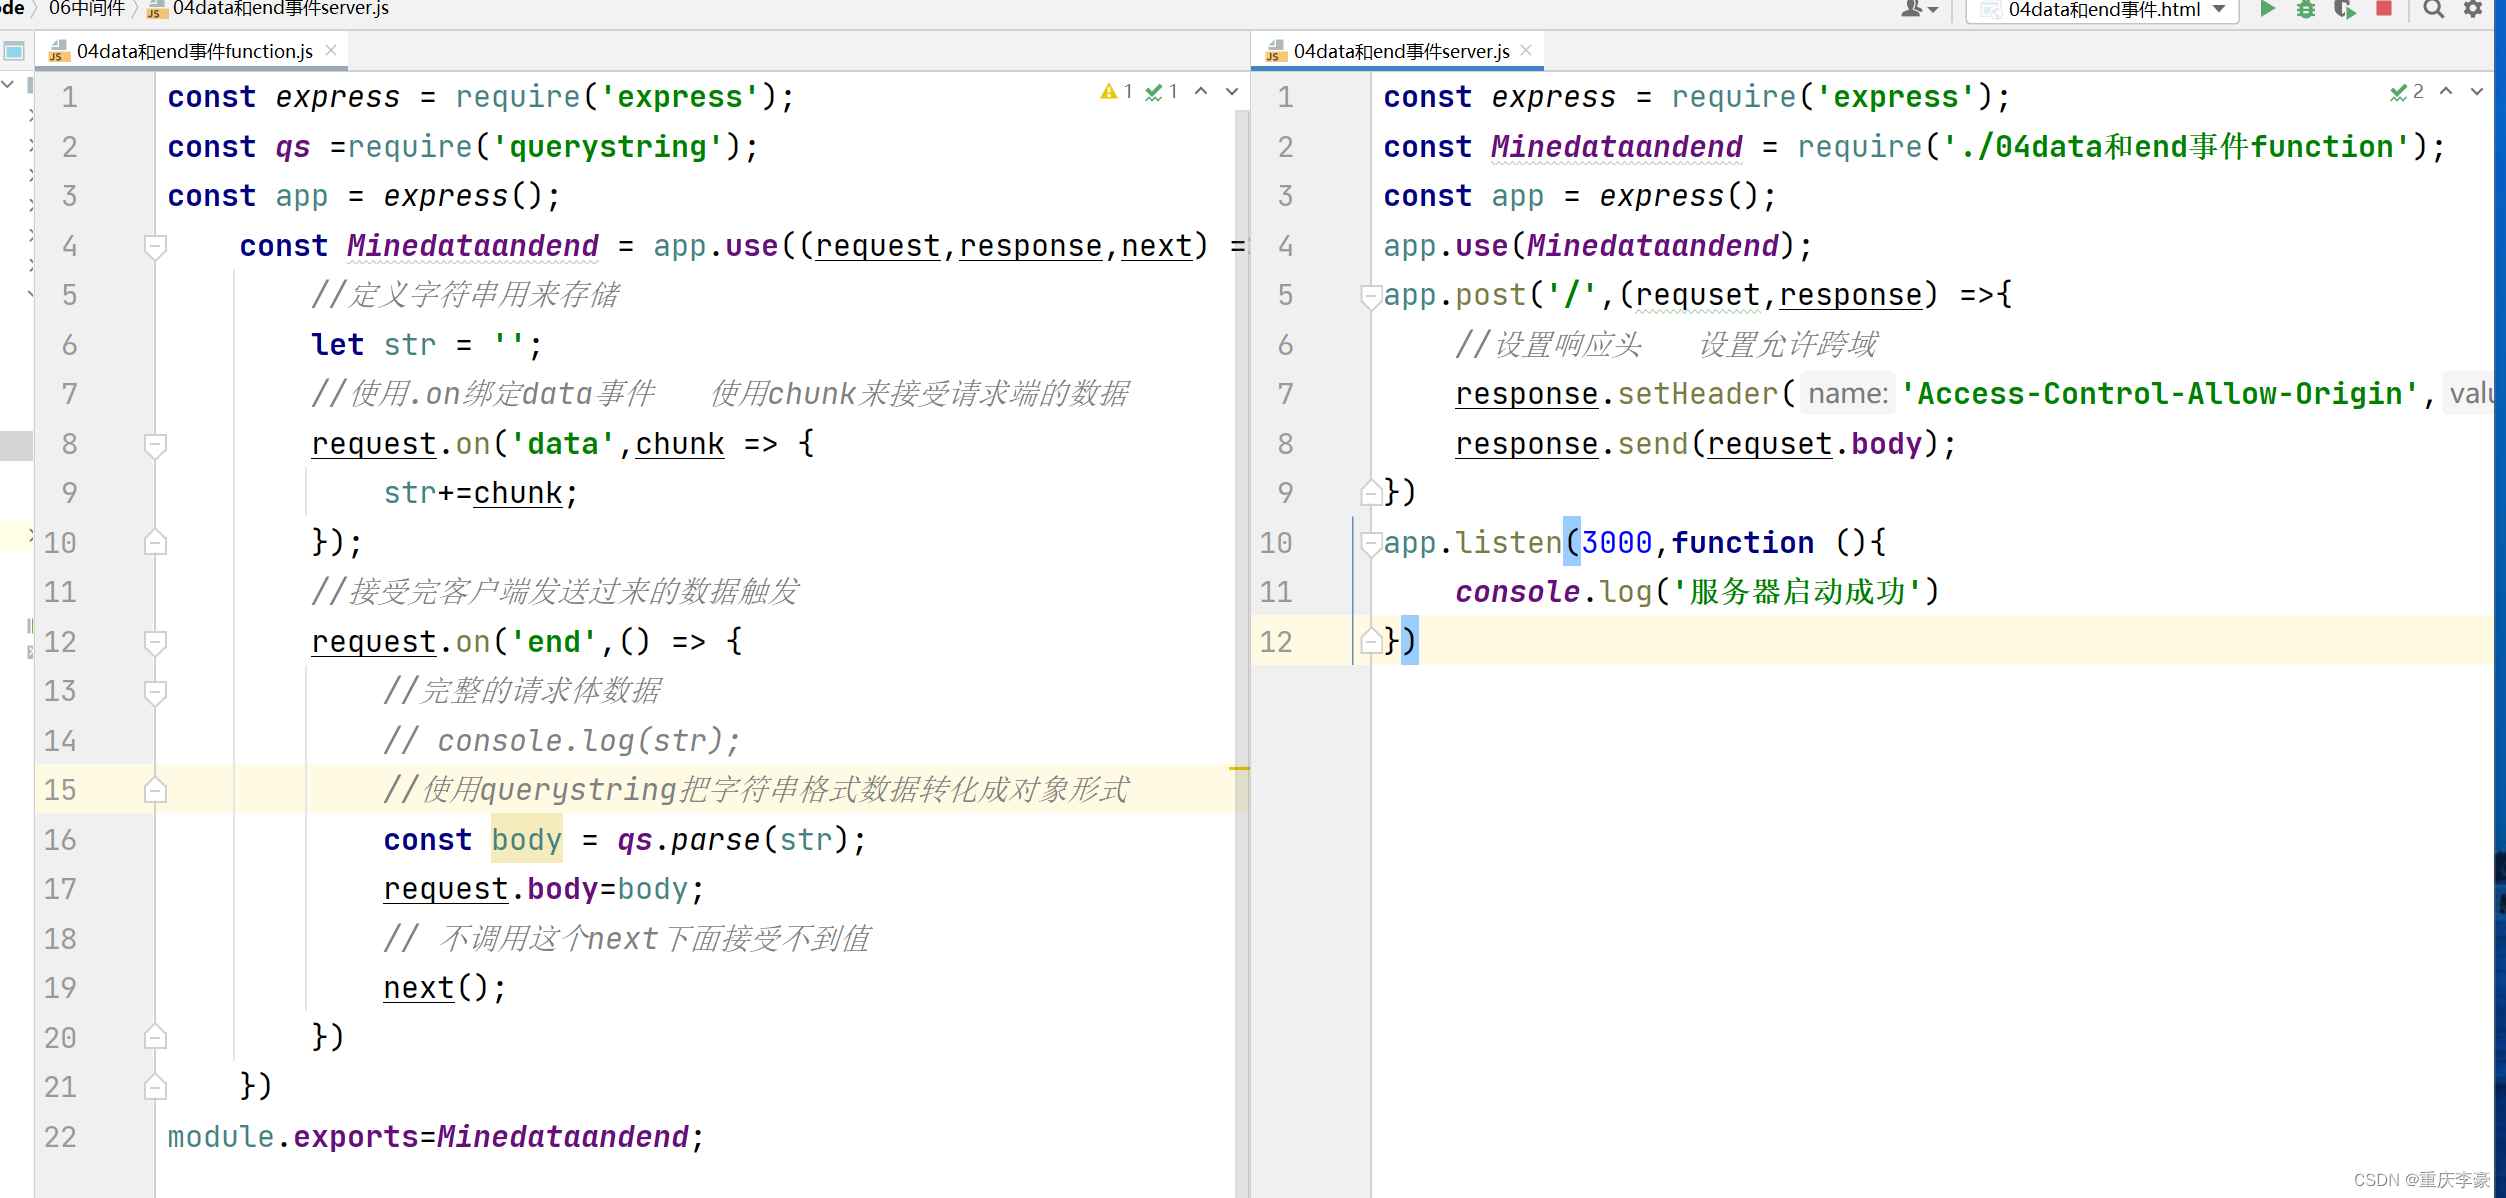This screenshot has width=2506, height=1198.
Task: Click request.body=body on line 17
Action: click(x=544, y=889)
